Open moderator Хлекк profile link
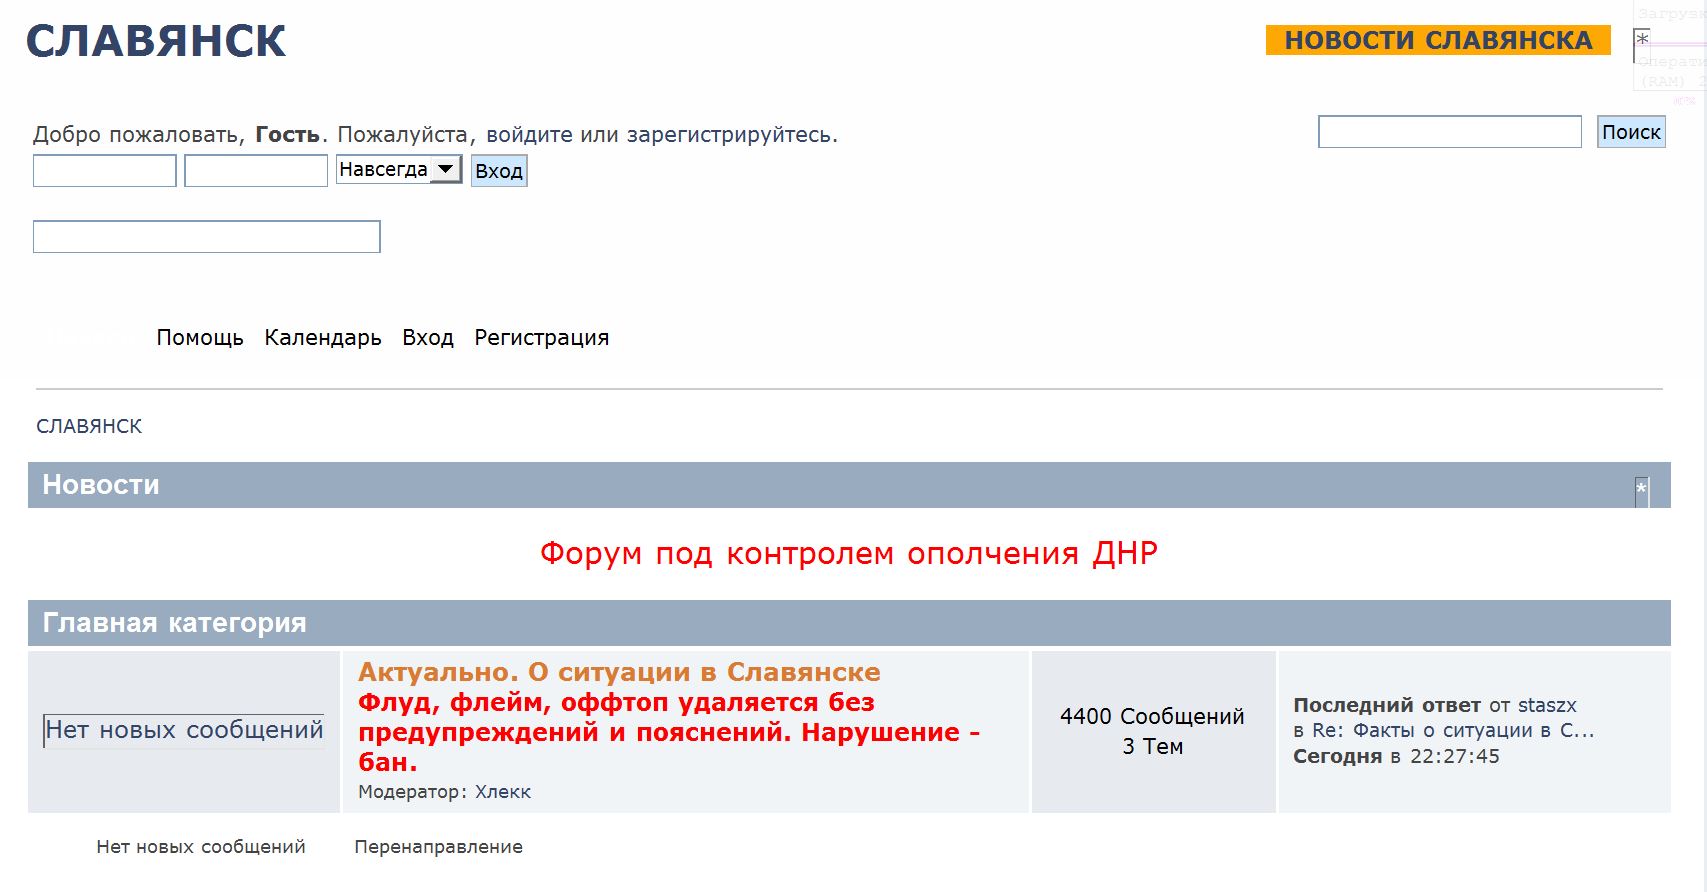Image resolution: width=1707 pixels, height=892 pixels. pos(502,792)
